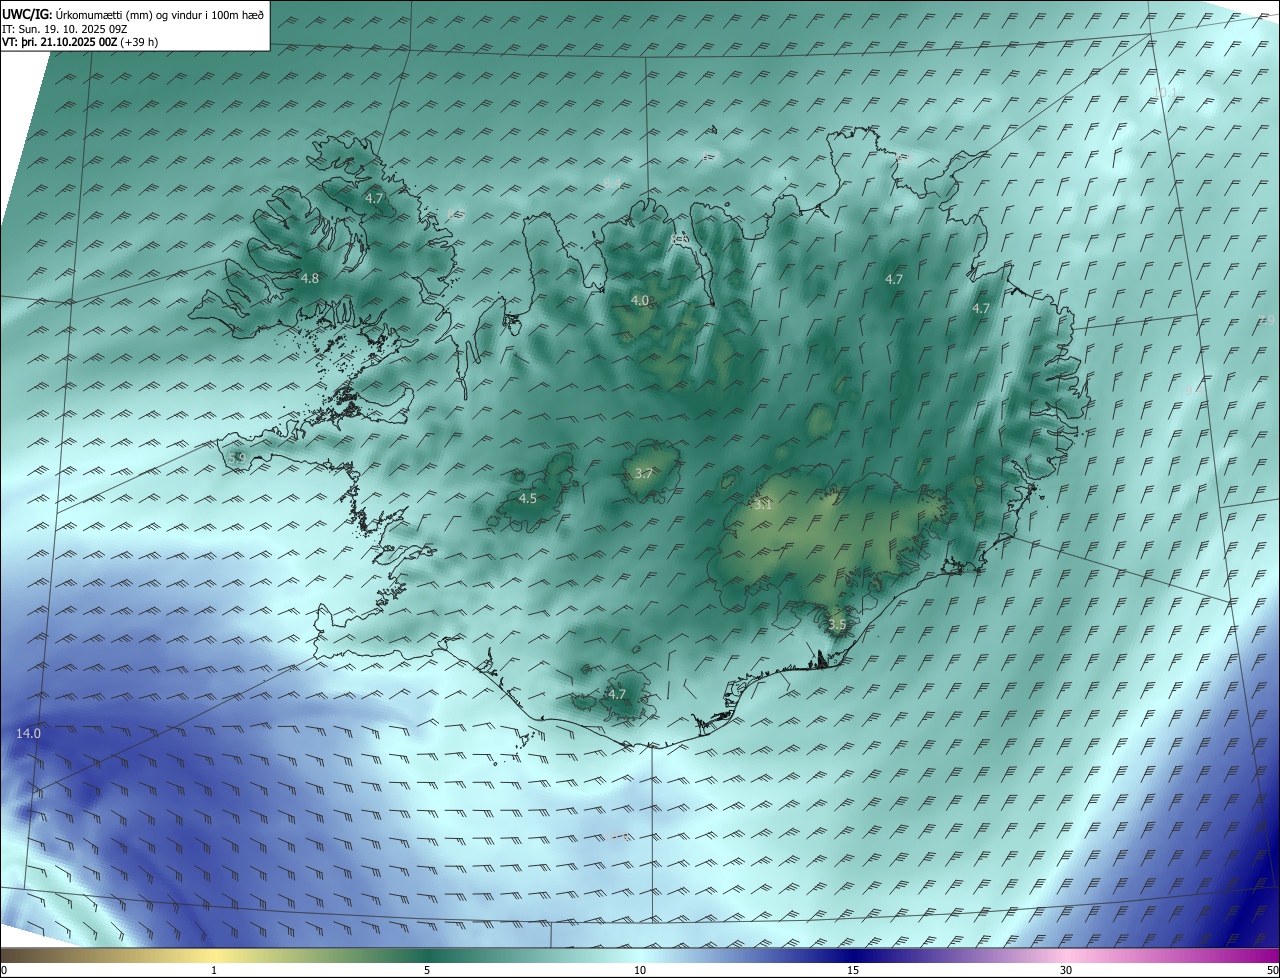Pick the 4.5 value label on the map
Viewport: 1280px width, 978px height.
pyautogui.click(x=528, y=498)
